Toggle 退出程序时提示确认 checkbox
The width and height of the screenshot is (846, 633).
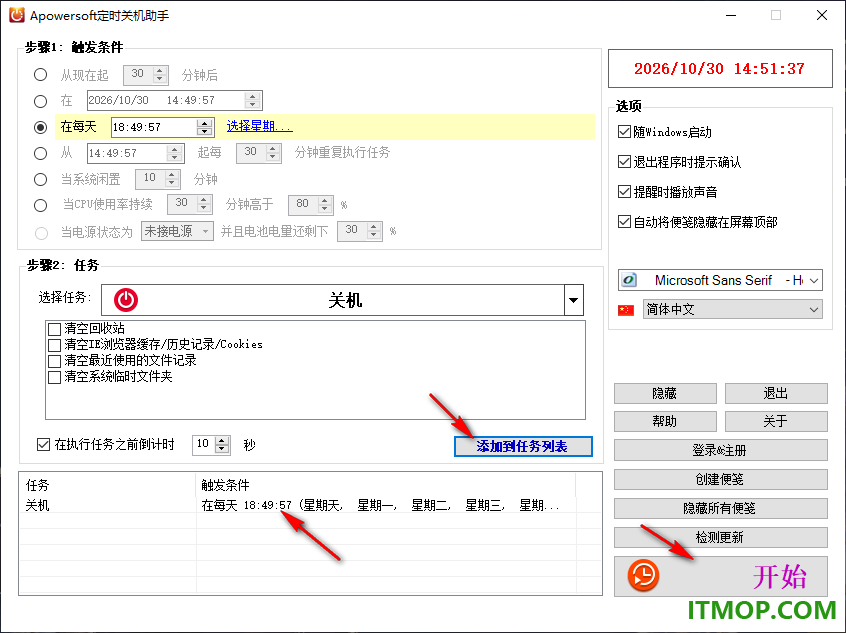coord(624,161)
